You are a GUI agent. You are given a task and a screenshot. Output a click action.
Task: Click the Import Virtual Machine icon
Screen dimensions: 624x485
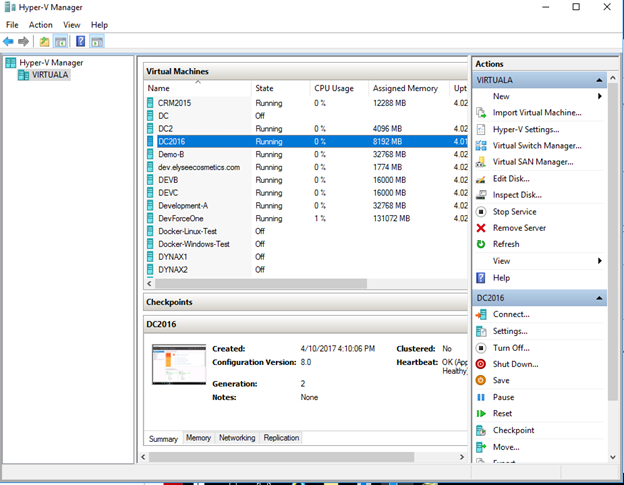point(481,113)
